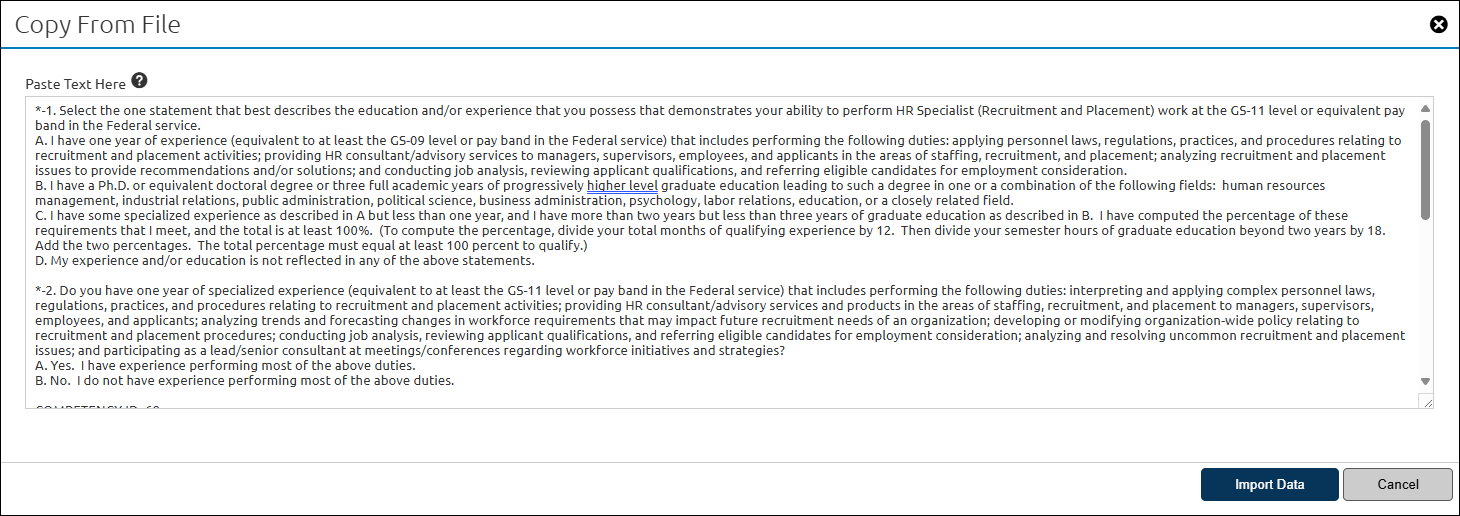Click the "Copy From File" dialog title
The image size is (1460, 516).
[x=98, y=25]
